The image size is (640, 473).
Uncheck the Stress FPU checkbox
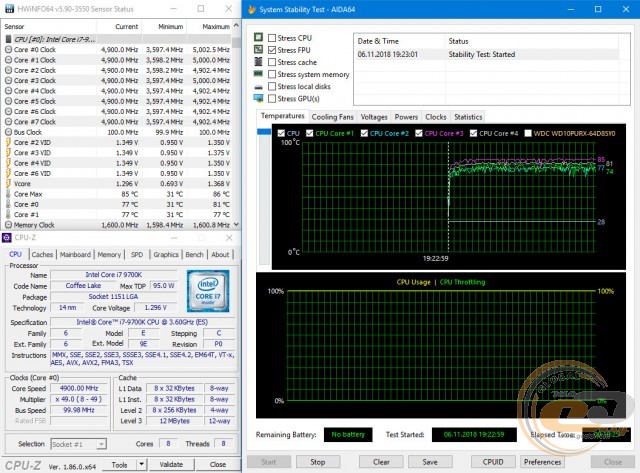click(x=272, y=50)
